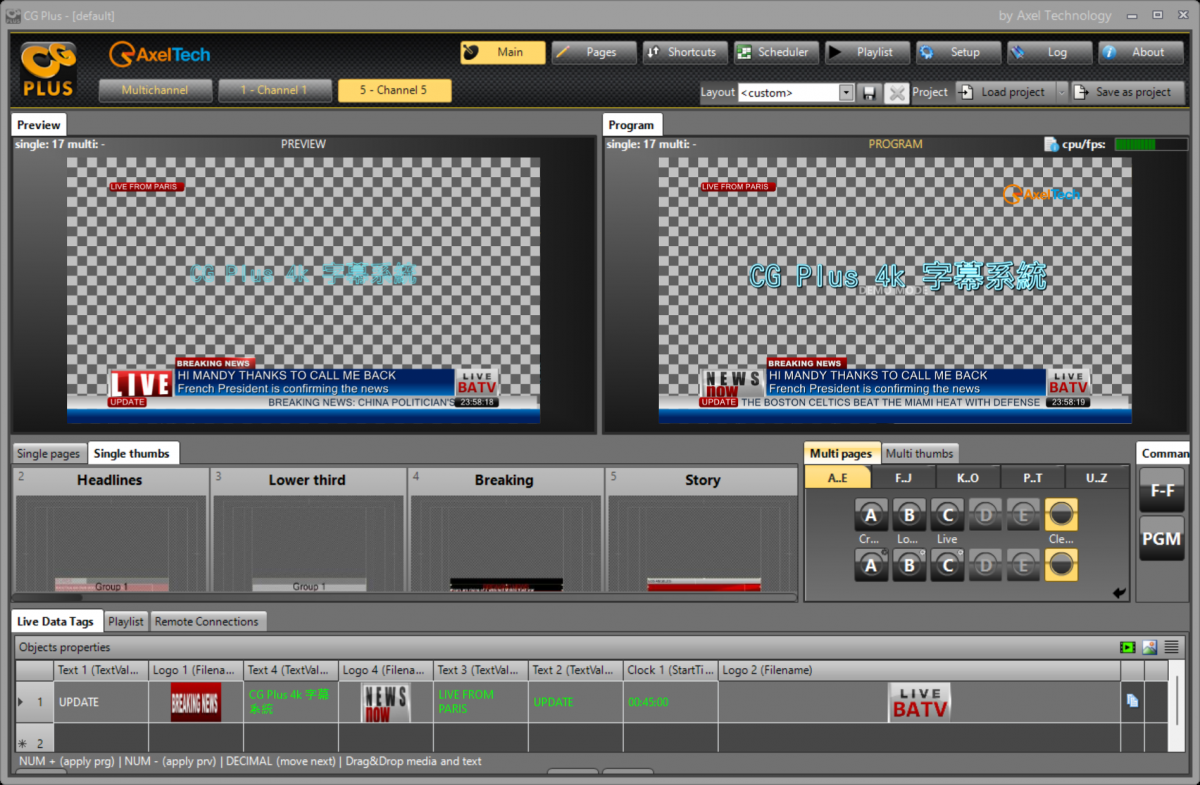Toggle the Live page C button in top row
The image size is (1200, 785).
(x=947, y=515)
